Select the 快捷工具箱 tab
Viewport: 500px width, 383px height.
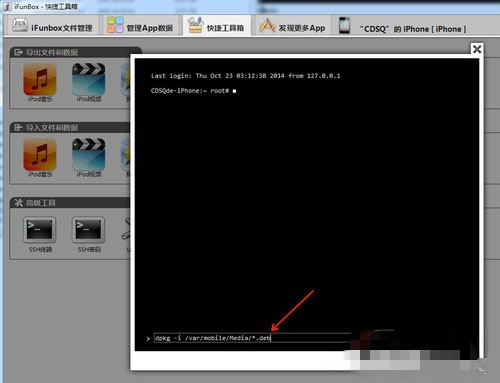(216, 26)
